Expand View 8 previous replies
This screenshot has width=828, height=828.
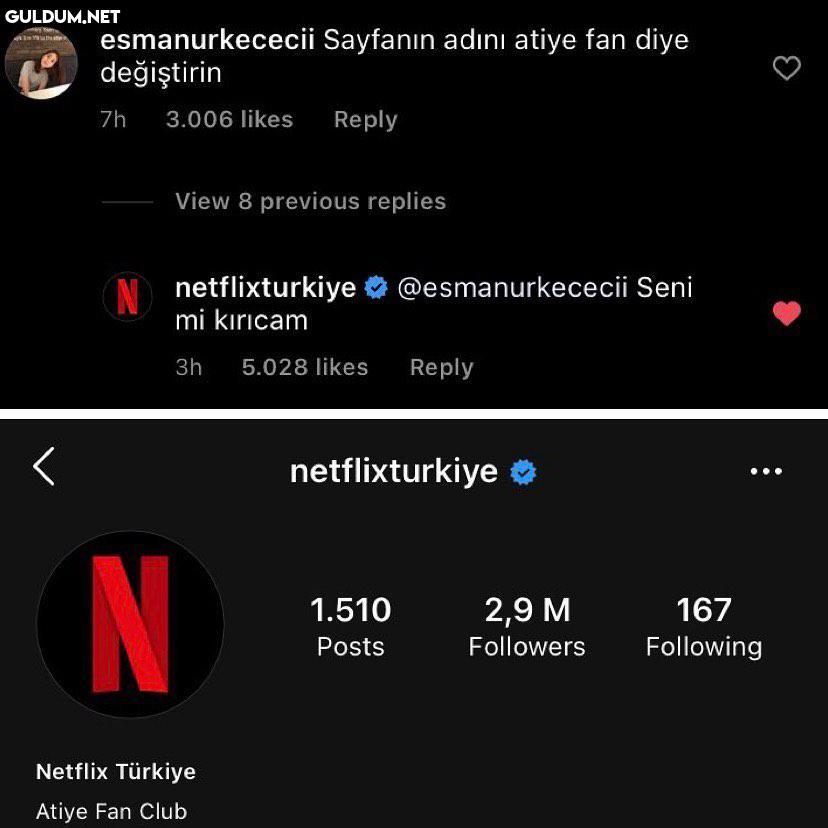[x=310, y=201]
